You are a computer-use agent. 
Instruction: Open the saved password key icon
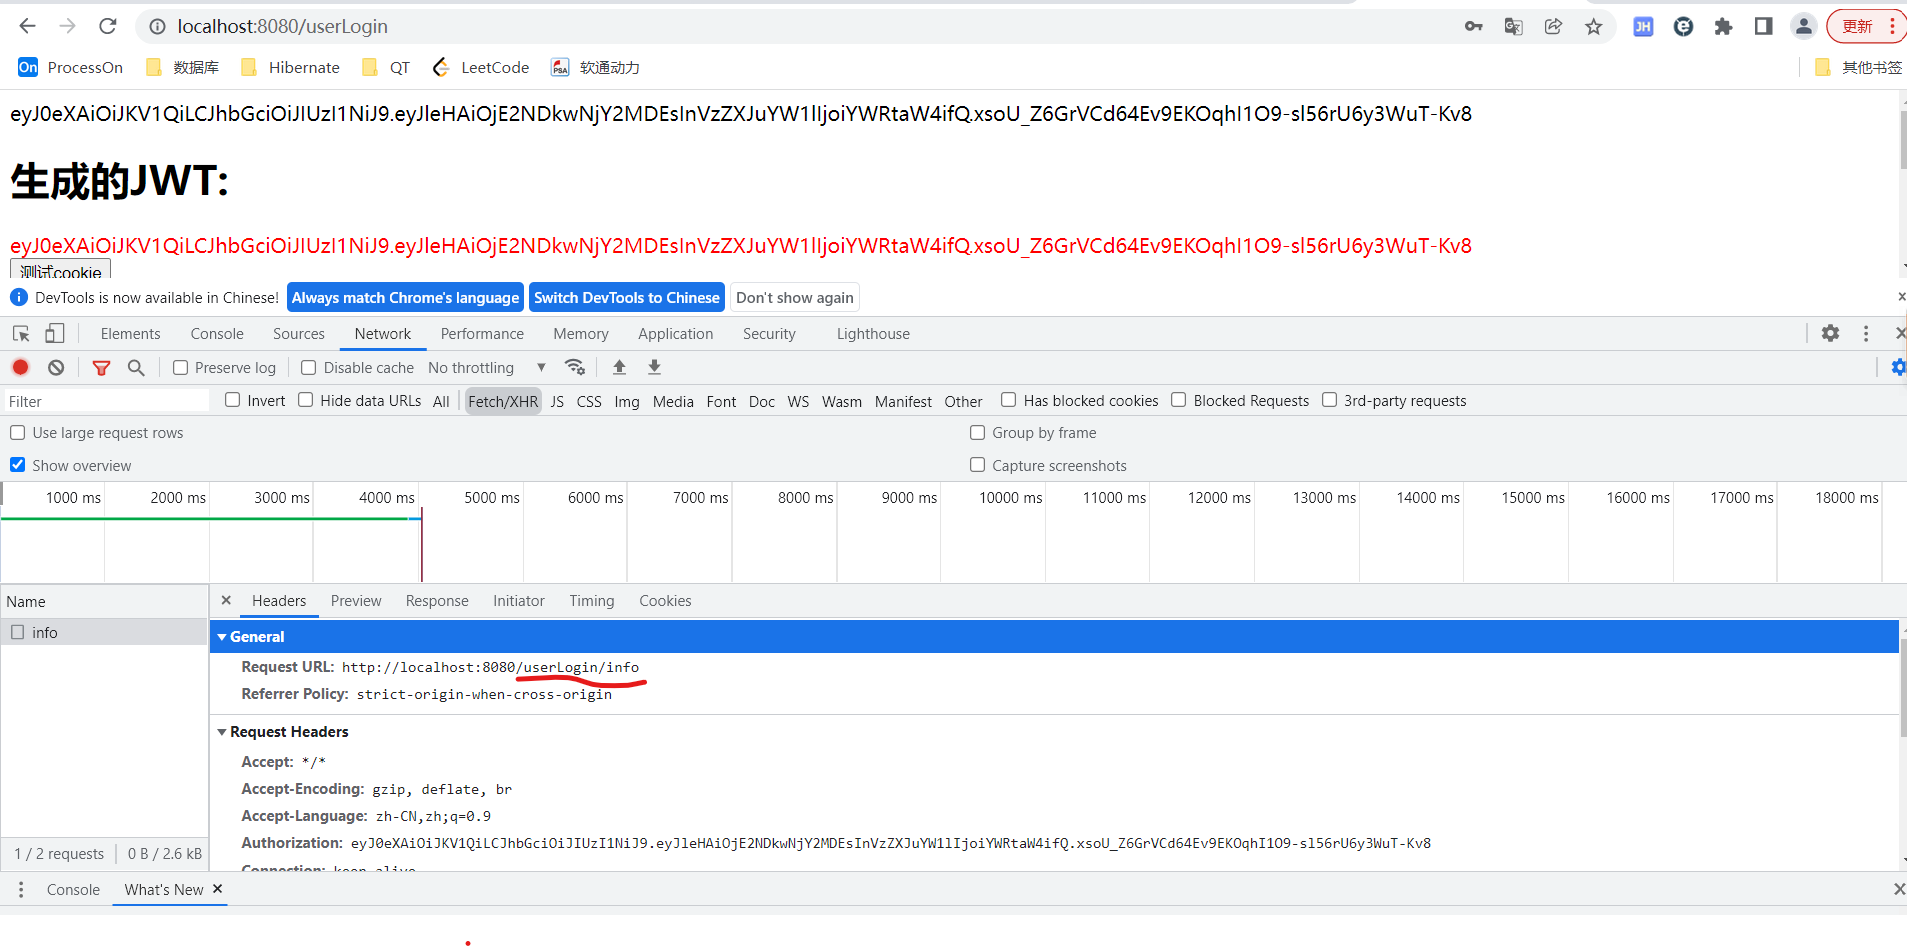pyautogui.click(x=1473, y=27)
